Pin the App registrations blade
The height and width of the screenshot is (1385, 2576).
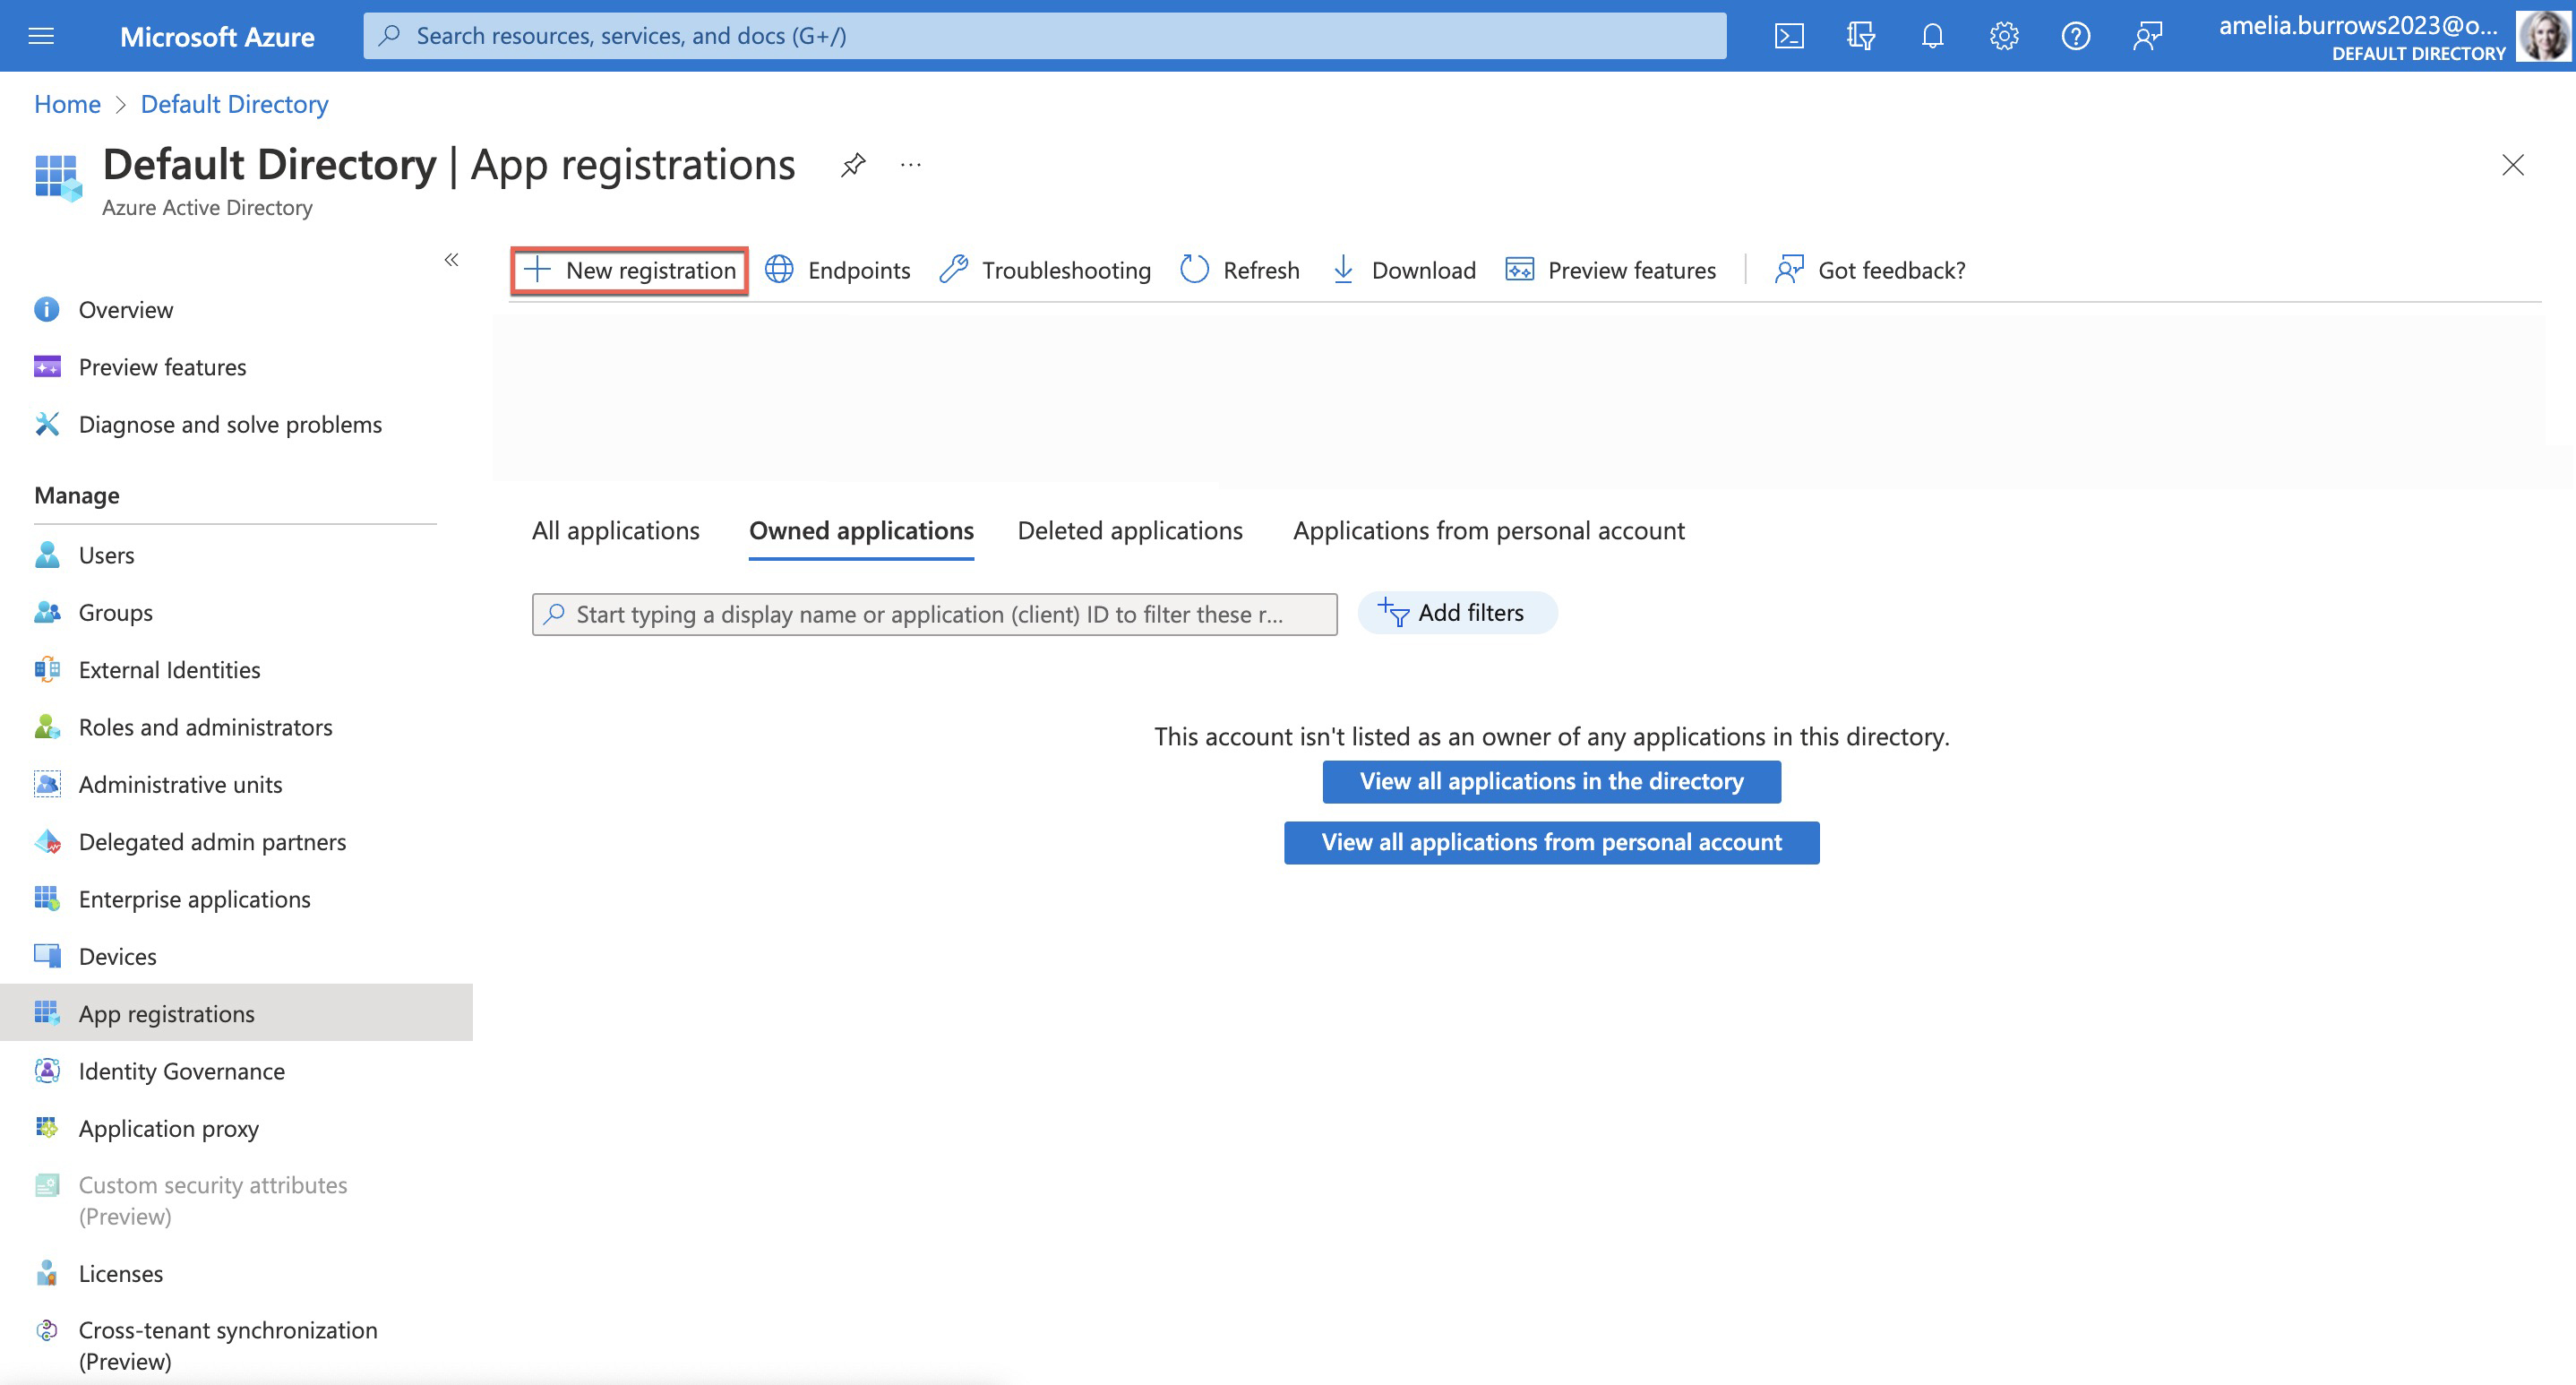click(853, 165)
